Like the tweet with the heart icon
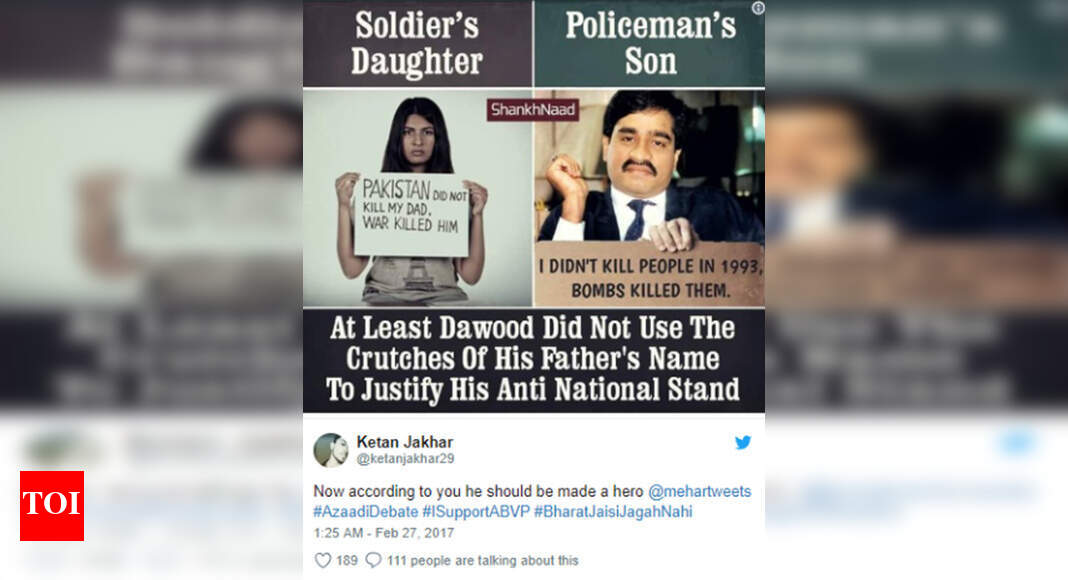Viewport: 1068px width, 580px height. tap(322, 560)
